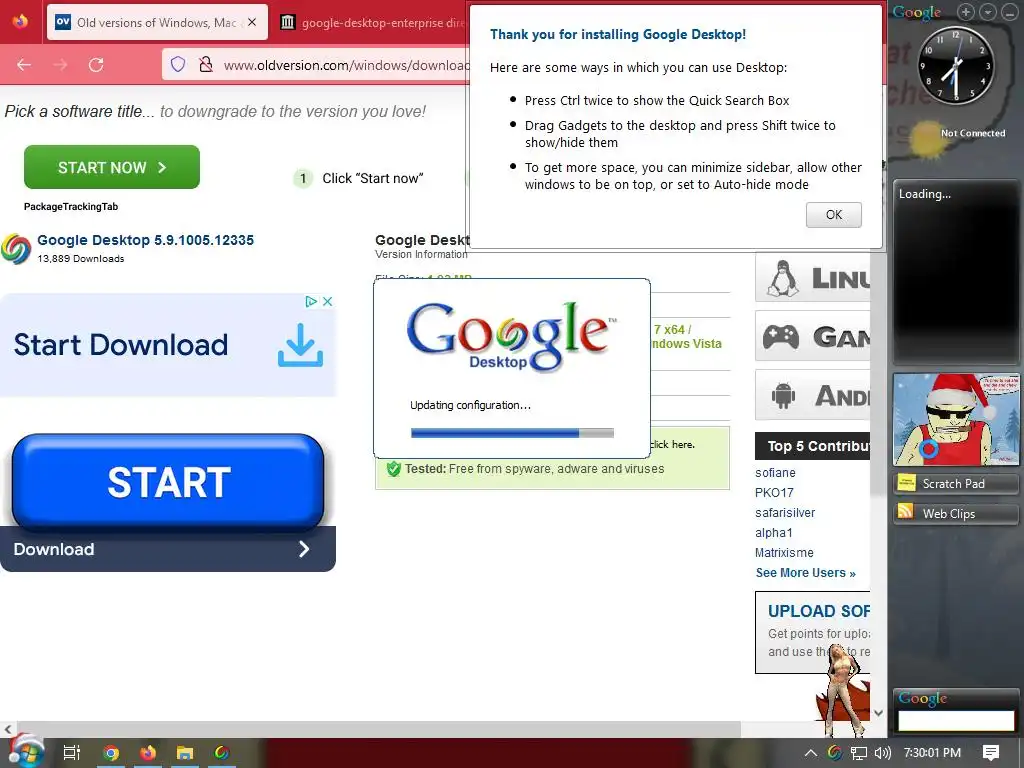The image size is (1024, 768).
Task: Click the oldversion.com address bar
Action: point(346,65)
